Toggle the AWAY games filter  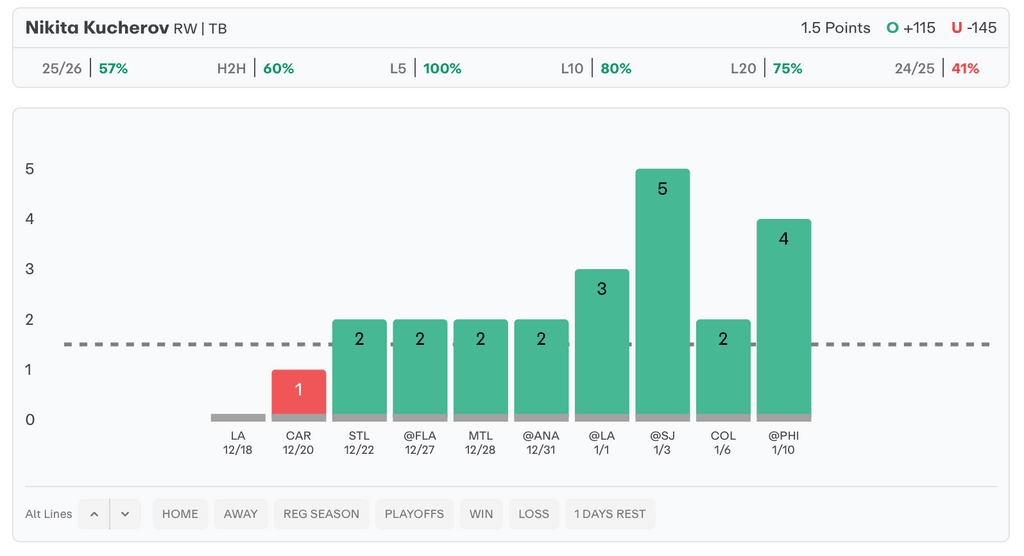[x=240, y=514]
